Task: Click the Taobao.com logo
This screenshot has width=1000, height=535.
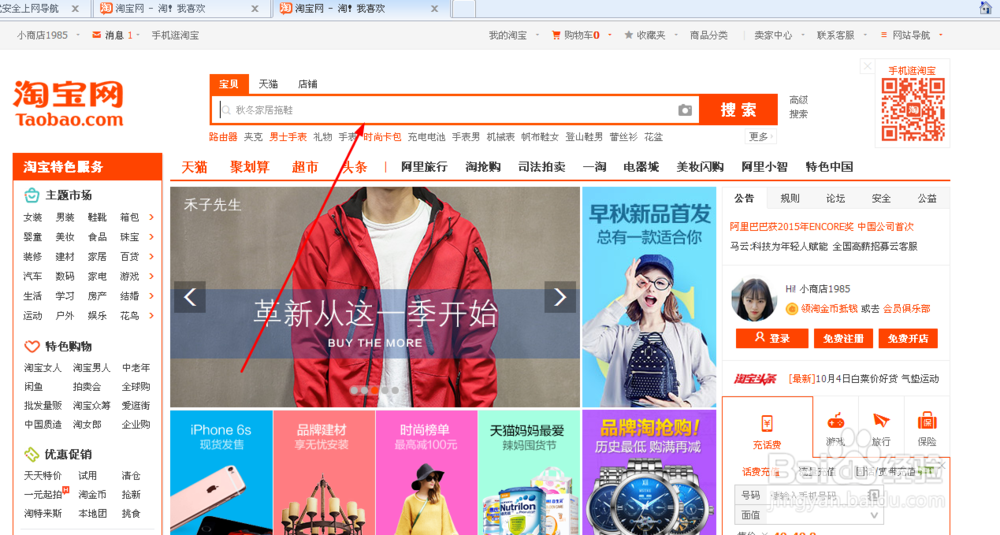Action: 69,103
